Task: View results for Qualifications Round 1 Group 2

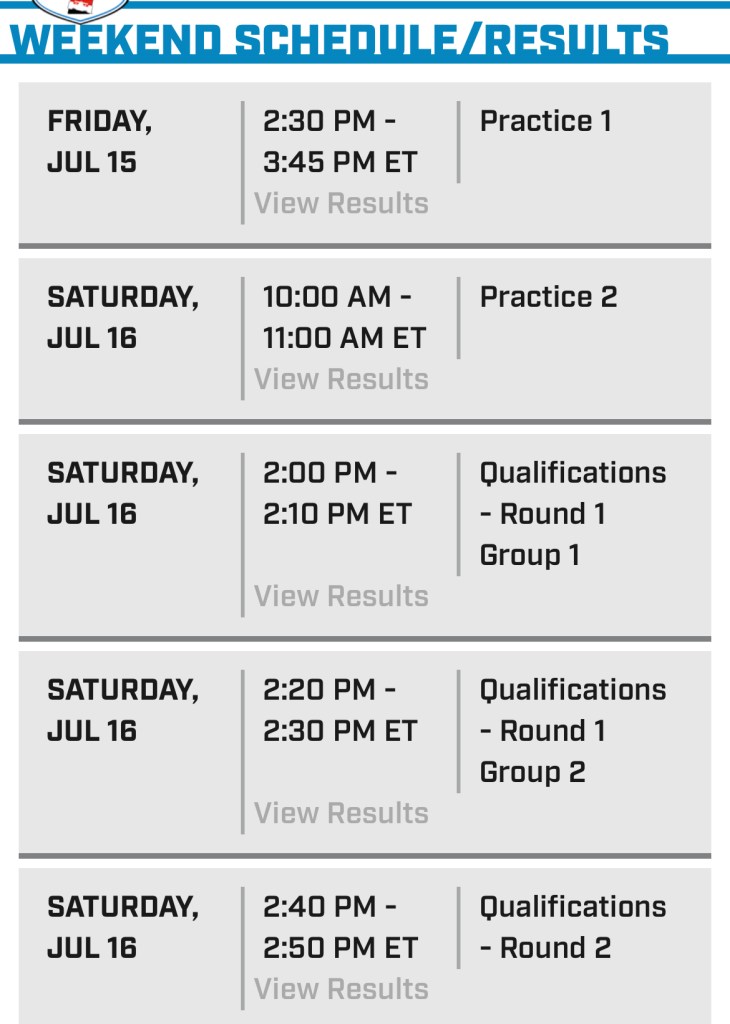Action: pos(341,813)
